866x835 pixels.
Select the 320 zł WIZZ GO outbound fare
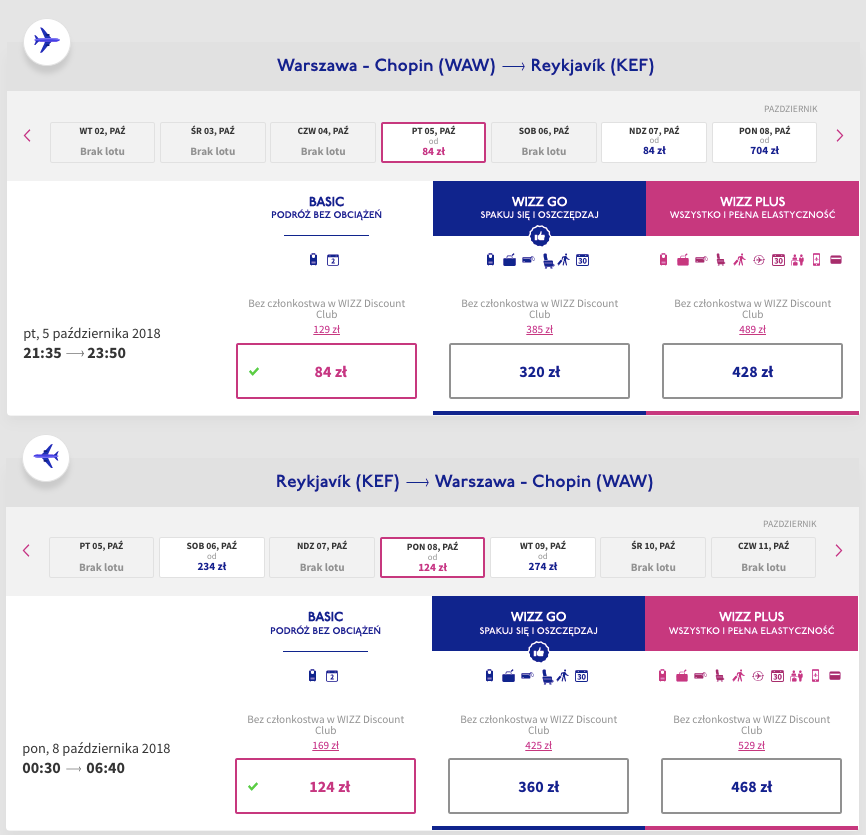point(539,371)
